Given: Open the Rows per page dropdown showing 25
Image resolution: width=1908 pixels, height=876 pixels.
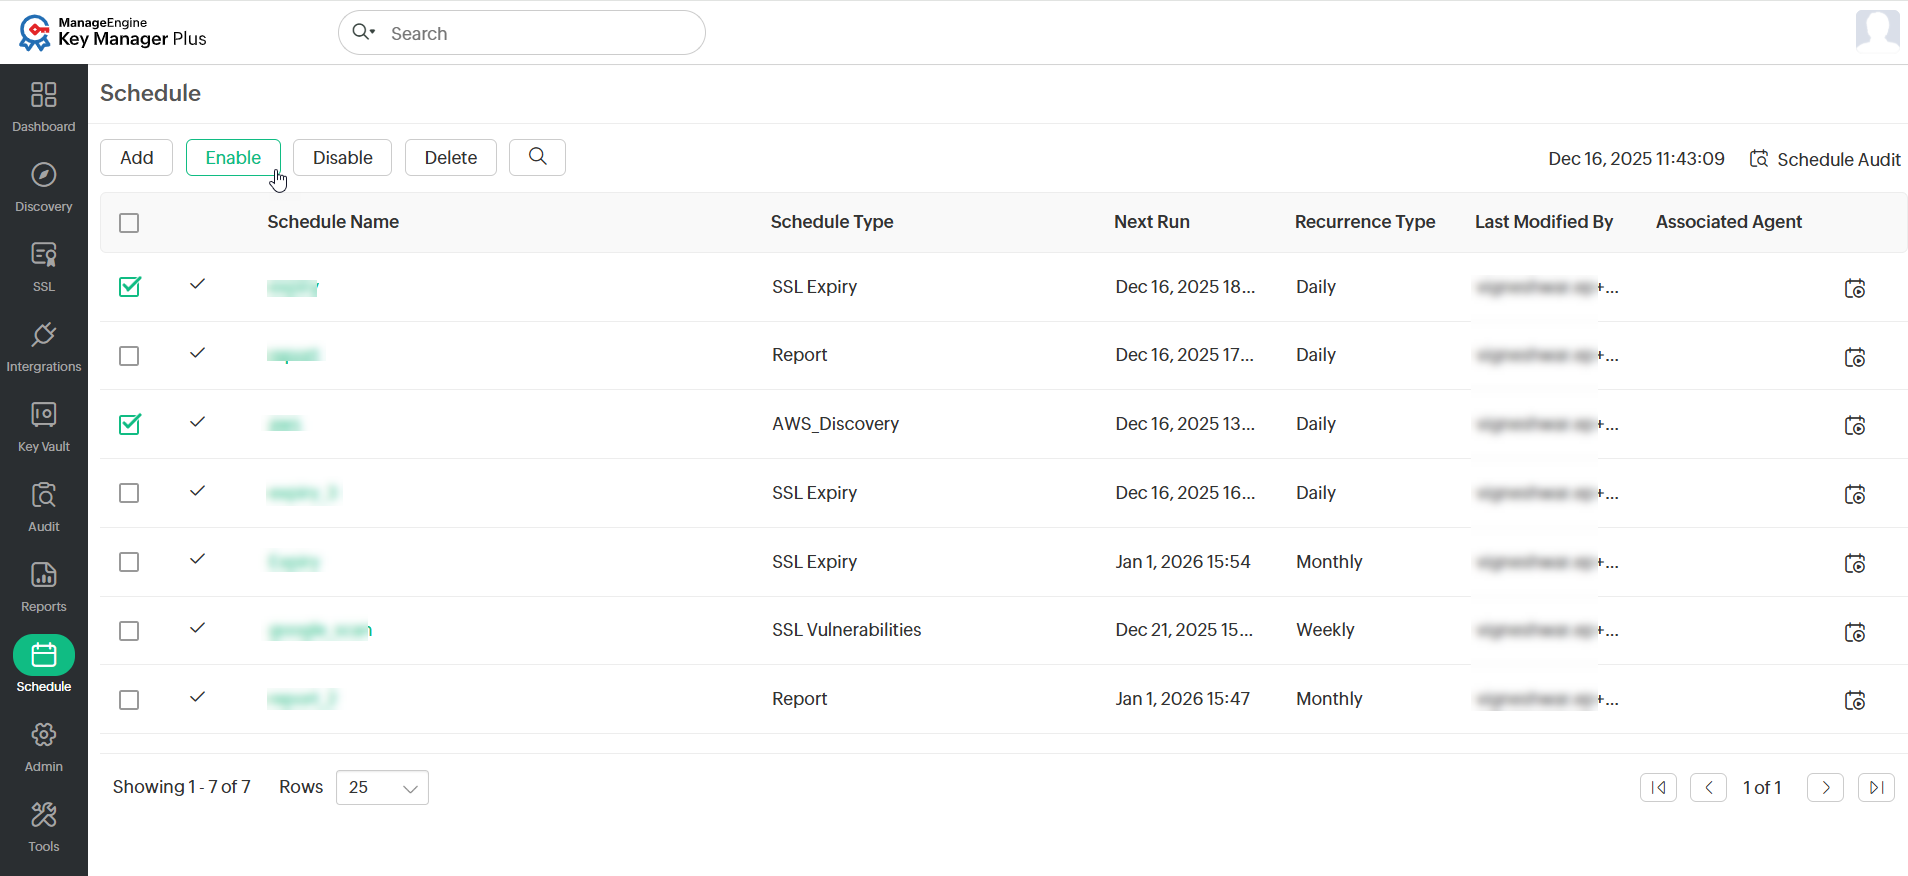Looking at the screenshot, I should 382,788.
